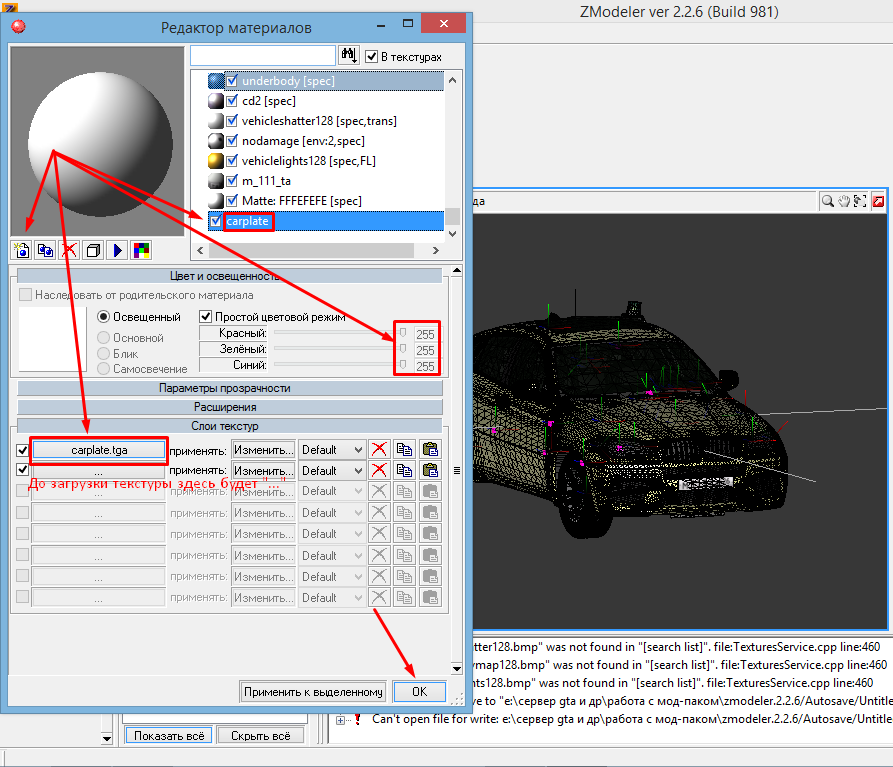893x767 pixels.
Task: Remove the carplate.tga texture layer
Action: [379, 450]
